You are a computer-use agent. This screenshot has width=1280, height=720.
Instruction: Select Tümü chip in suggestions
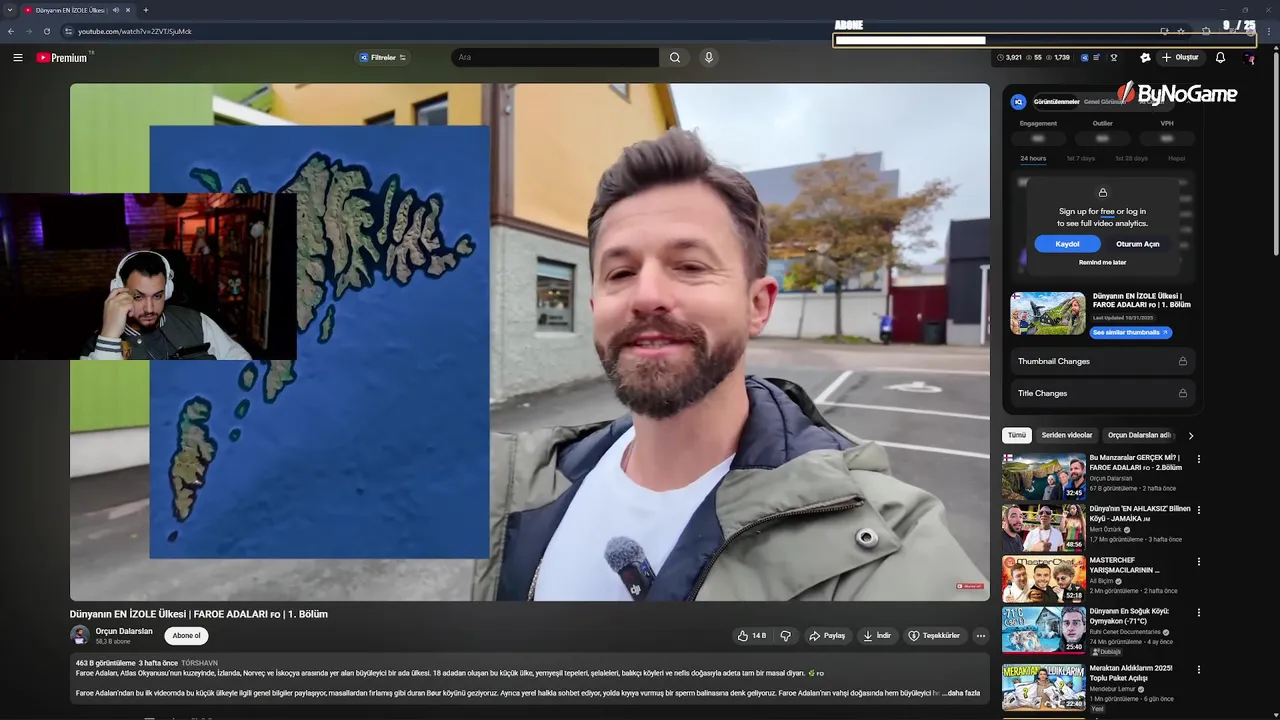(x=1017, y=435)
